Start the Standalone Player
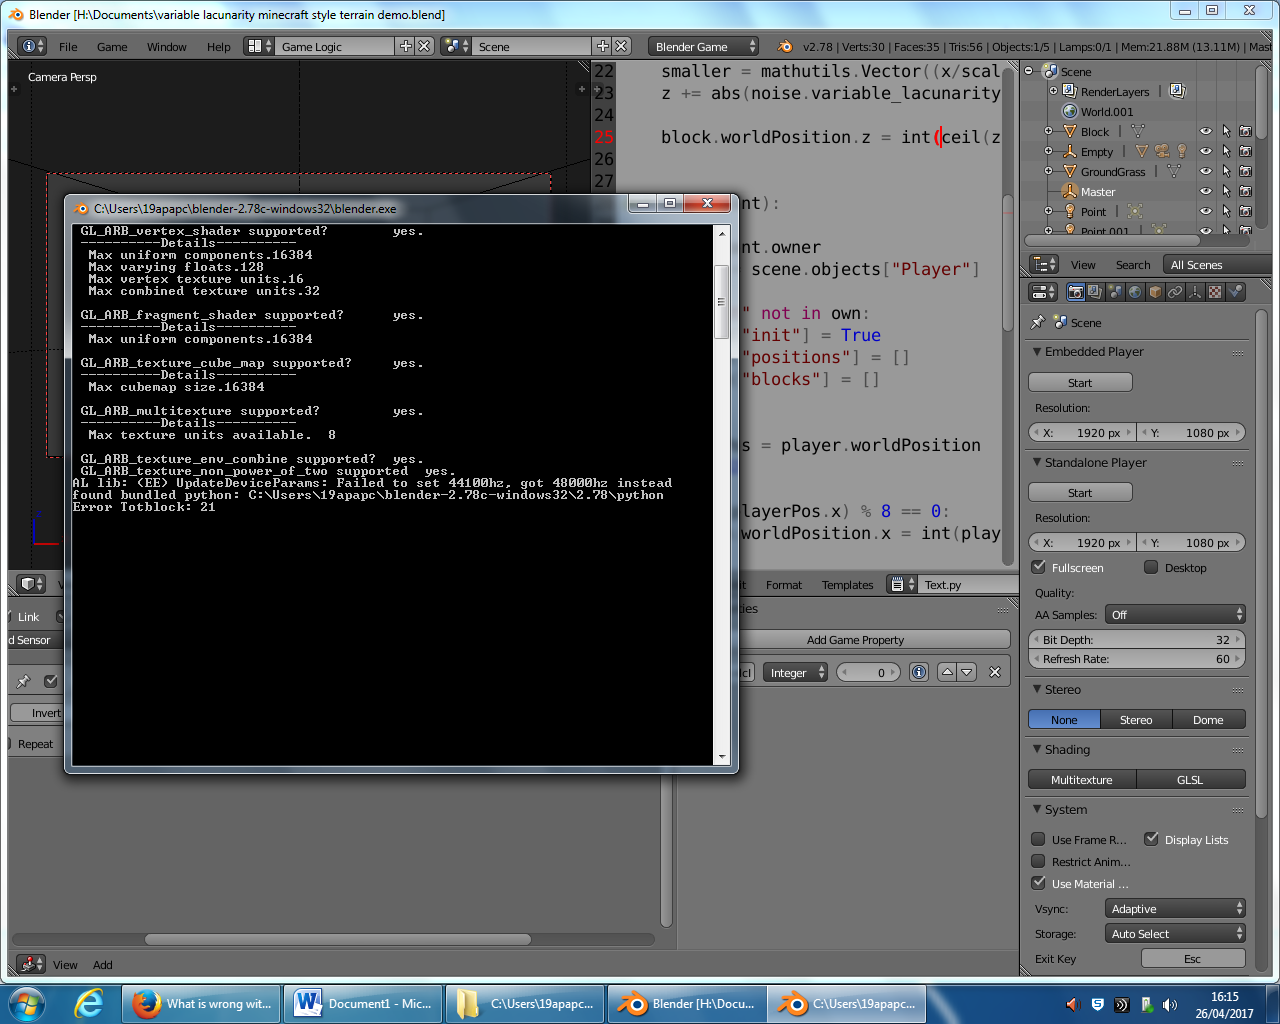This screenshot has height=1024, width=1280. [1080, 492]
